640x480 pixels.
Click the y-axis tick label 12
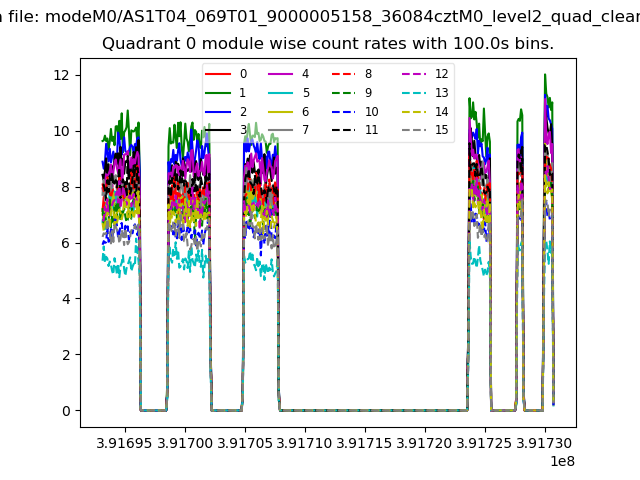[60, 75]
